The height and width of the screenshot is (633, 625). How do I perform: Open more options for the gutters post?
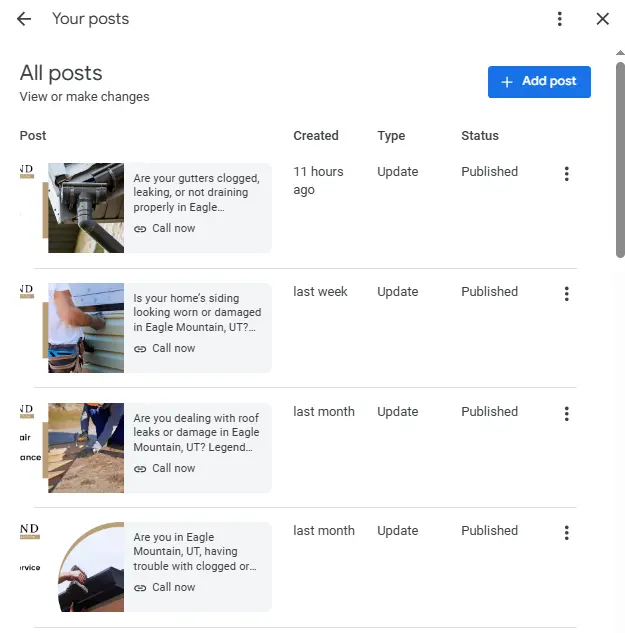point(566,174)
